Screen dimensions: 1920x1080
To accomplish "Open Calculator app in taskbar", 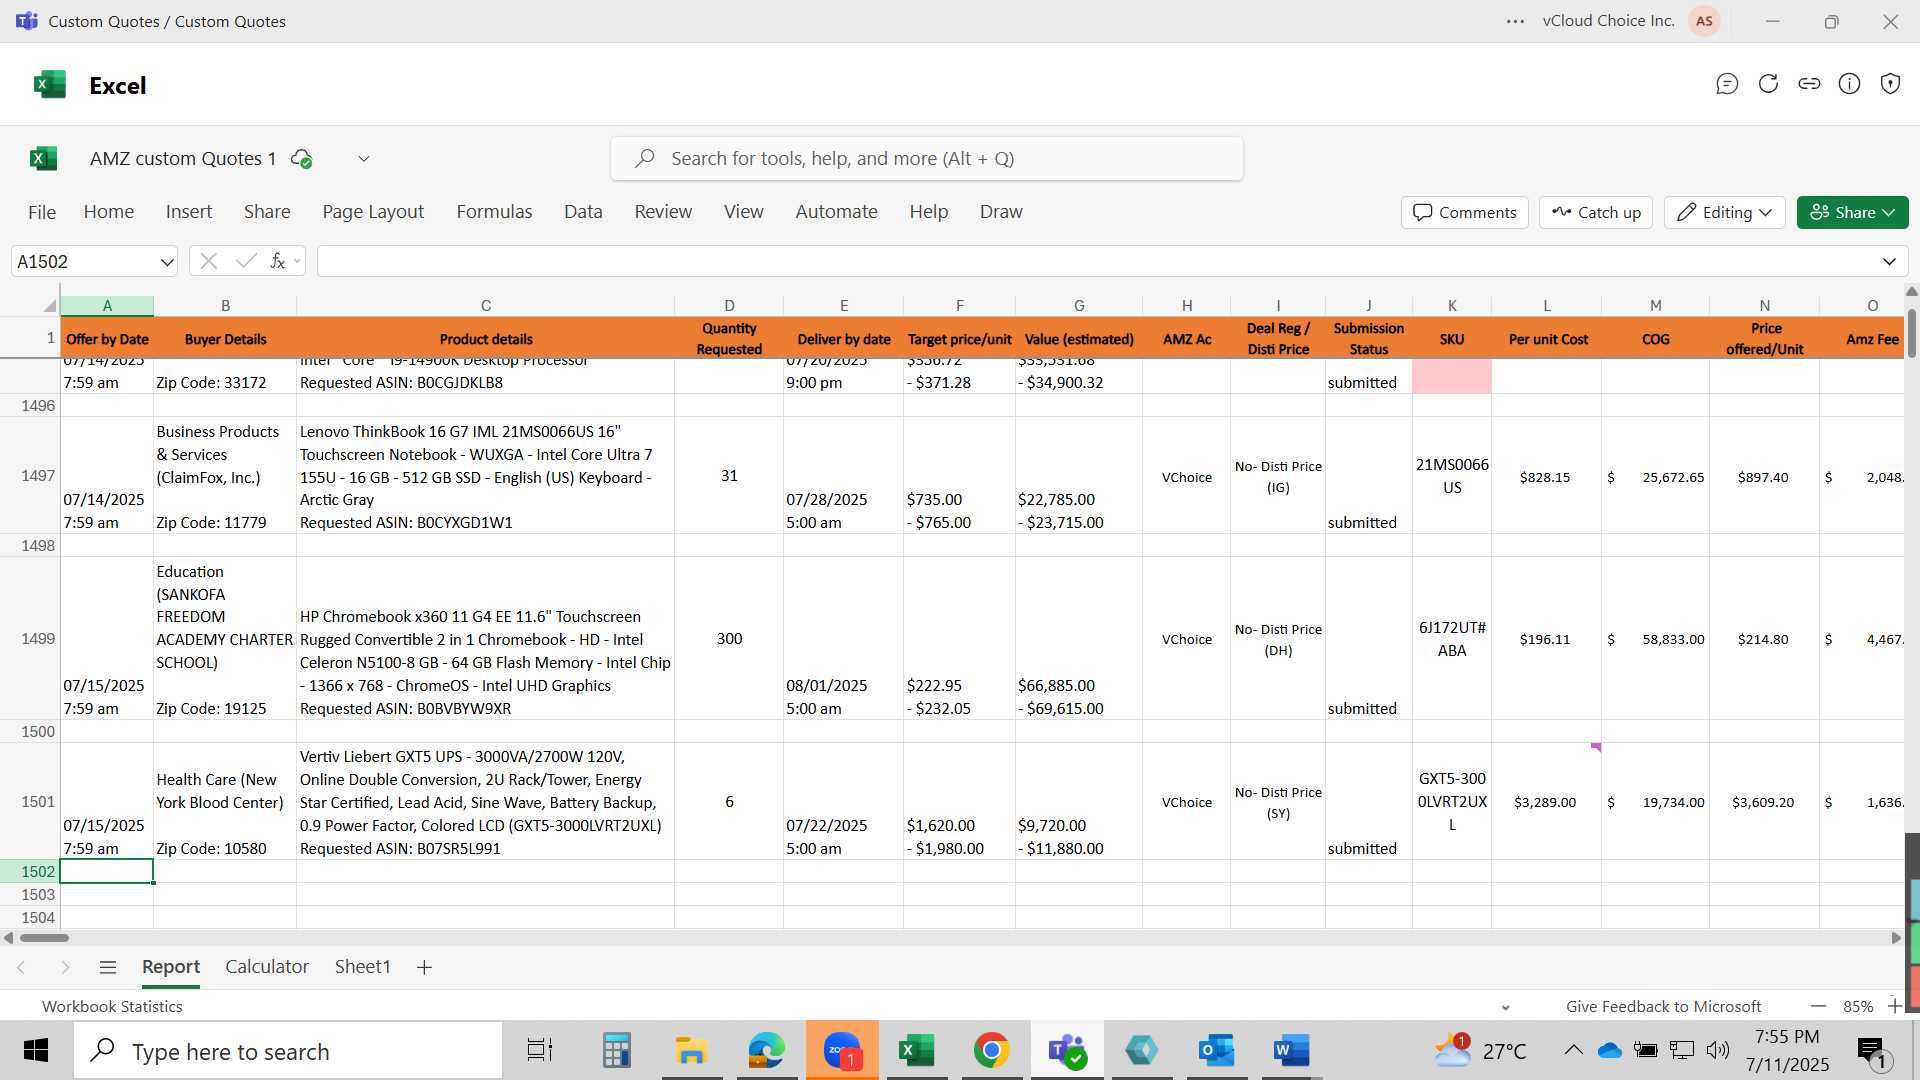I will click(x=616, y=1050).
